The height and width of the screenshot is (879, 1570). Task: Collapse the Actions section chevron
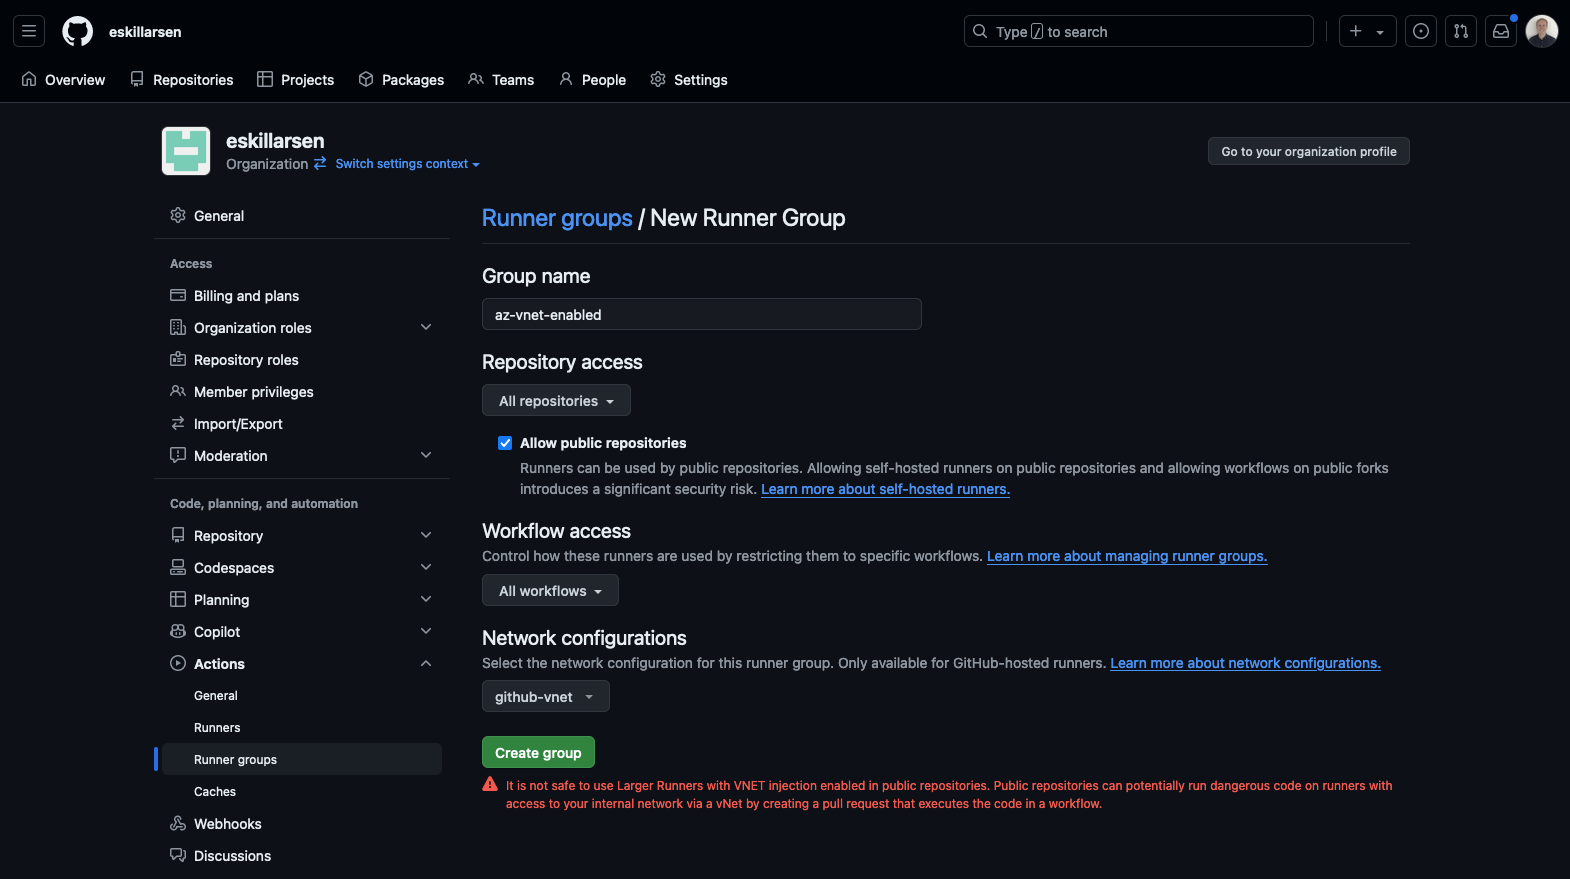(x=426, y=663)
